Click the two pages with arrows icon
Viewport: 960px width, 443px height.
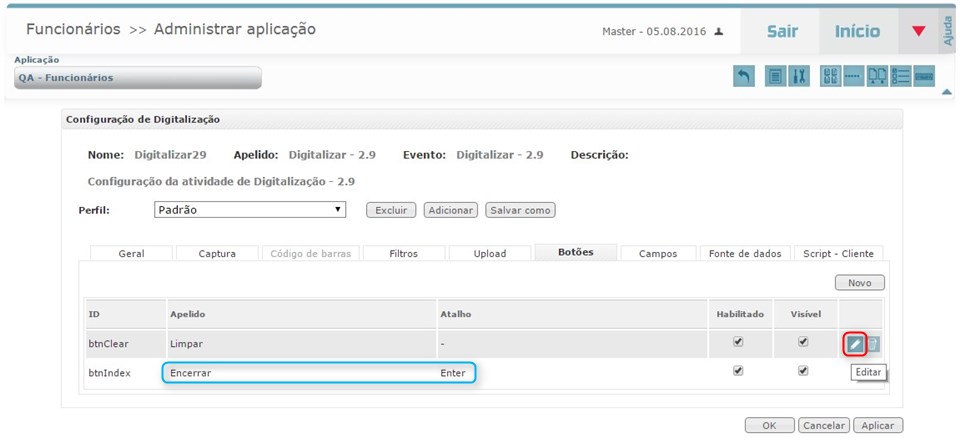point(877,76)
